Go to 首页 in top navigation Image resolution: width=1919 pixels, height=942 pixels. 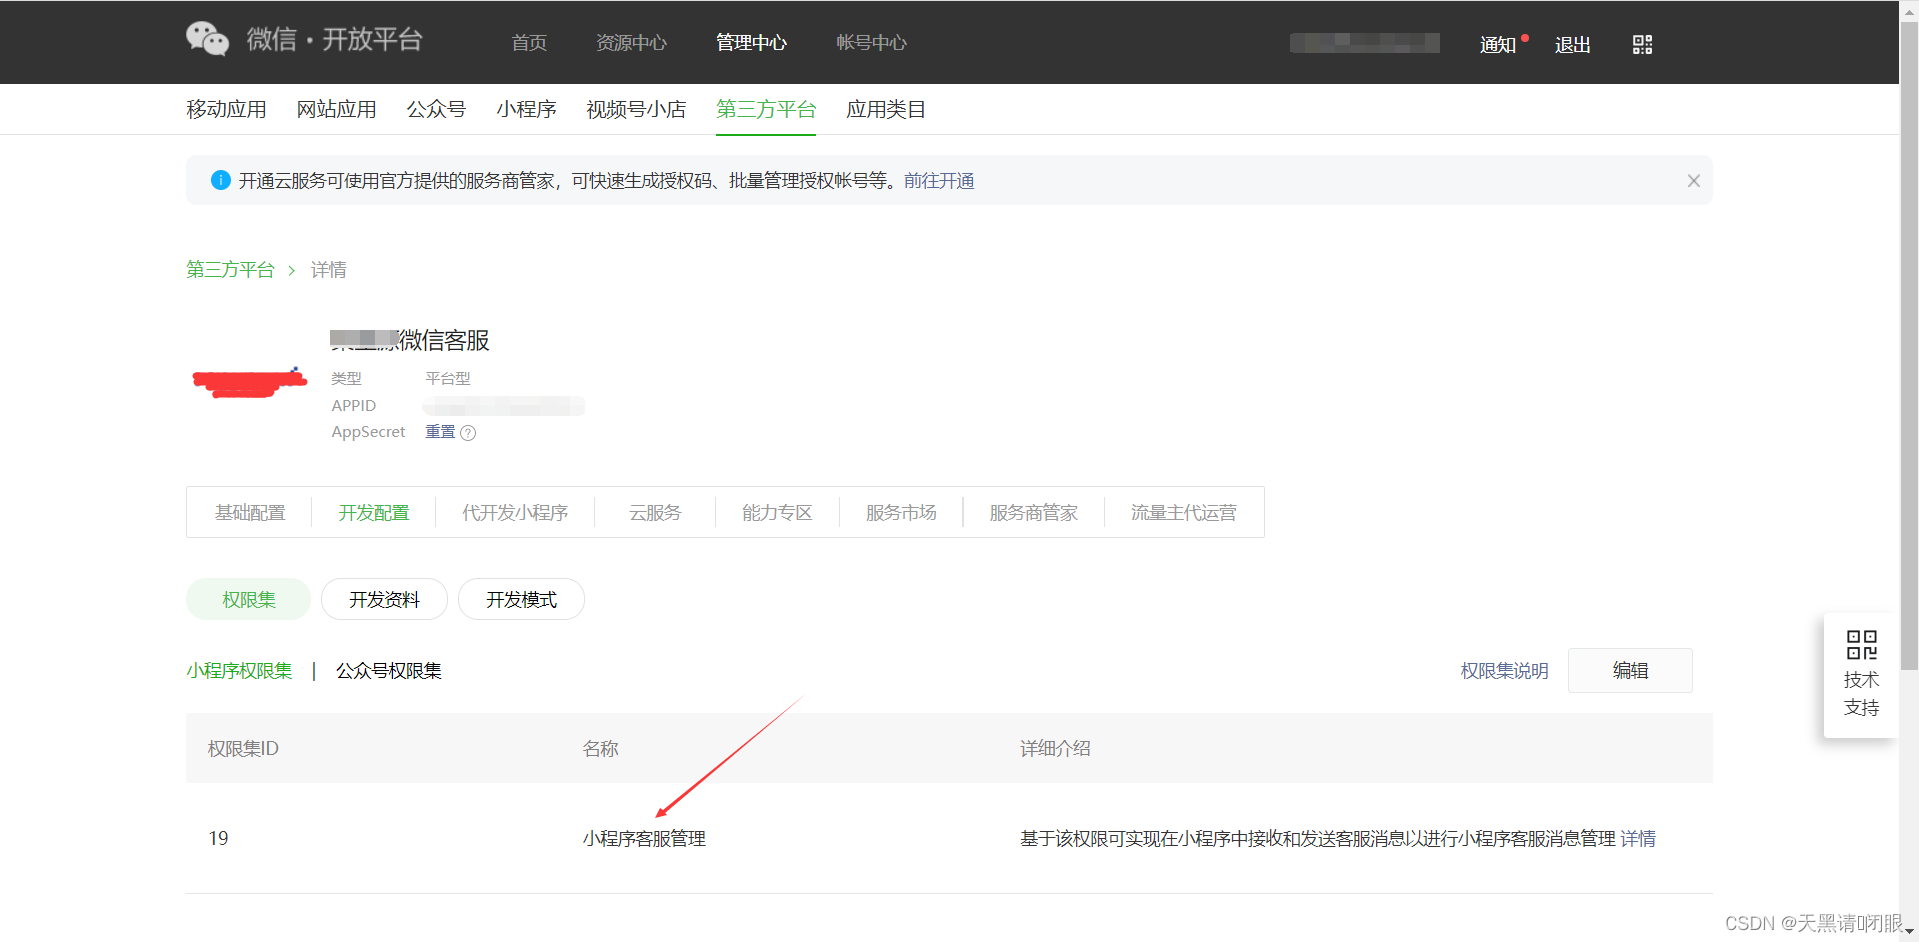[529, 43]
